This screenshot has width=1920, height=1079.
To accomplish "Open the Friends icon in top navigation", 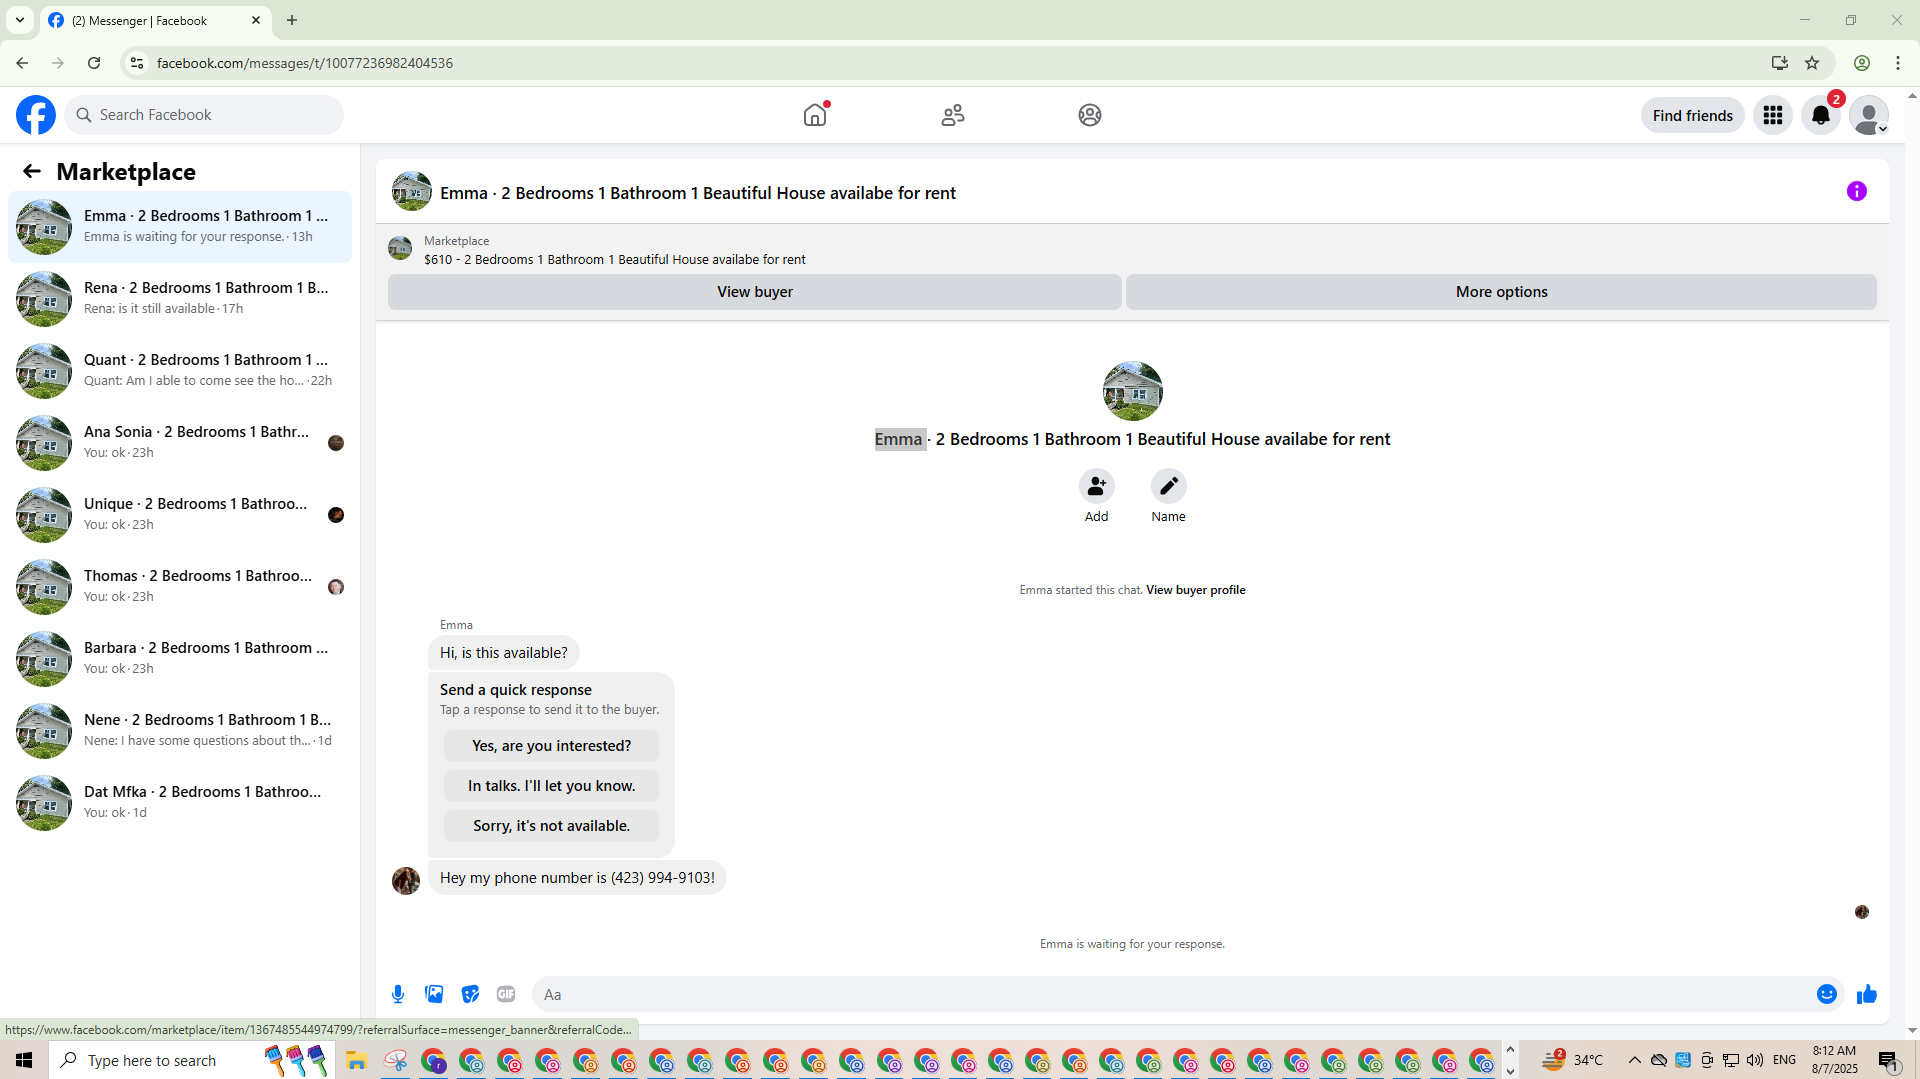I will pyautogui.click(x=953, y=115).
